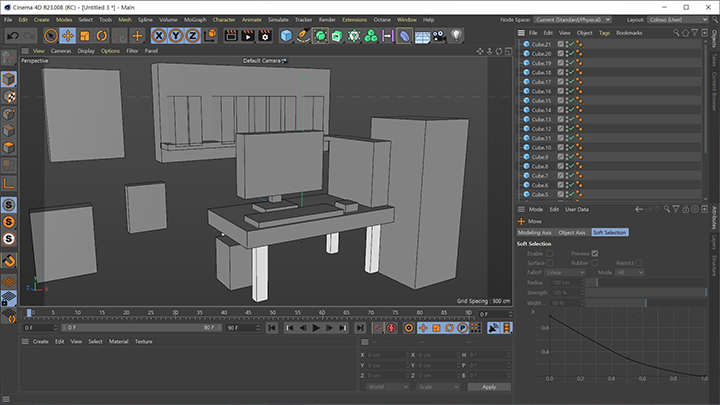Viewport: 720px width, 405px height.
Task: Click the Undo arrow icon
Action: pos(13,36)
